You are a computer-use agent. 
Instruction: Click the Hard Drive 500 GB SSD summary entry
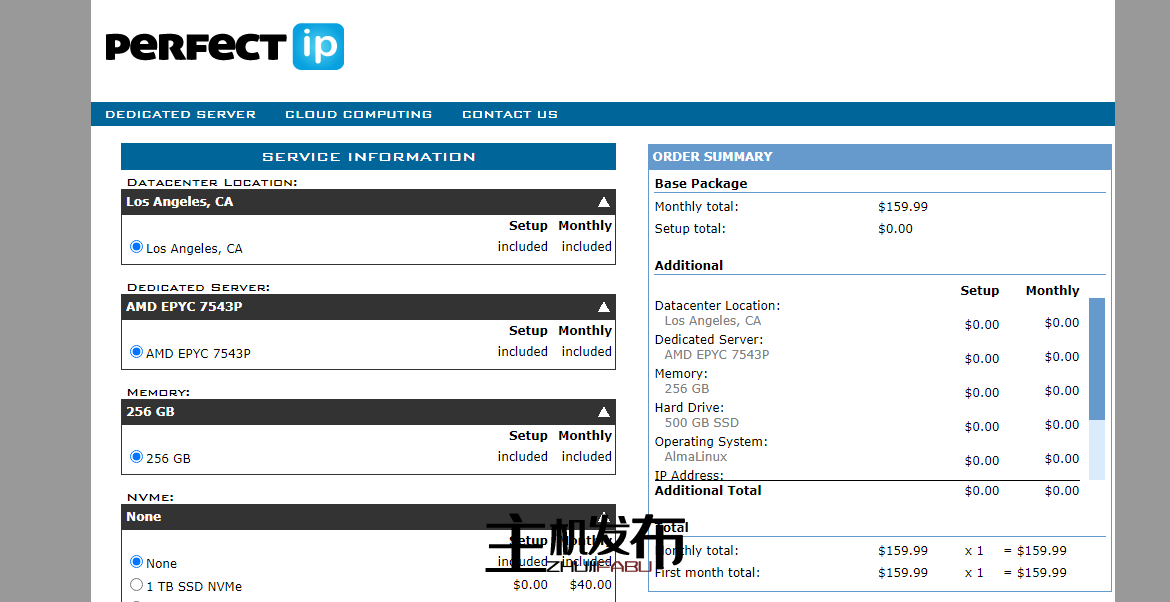point(701,422)
